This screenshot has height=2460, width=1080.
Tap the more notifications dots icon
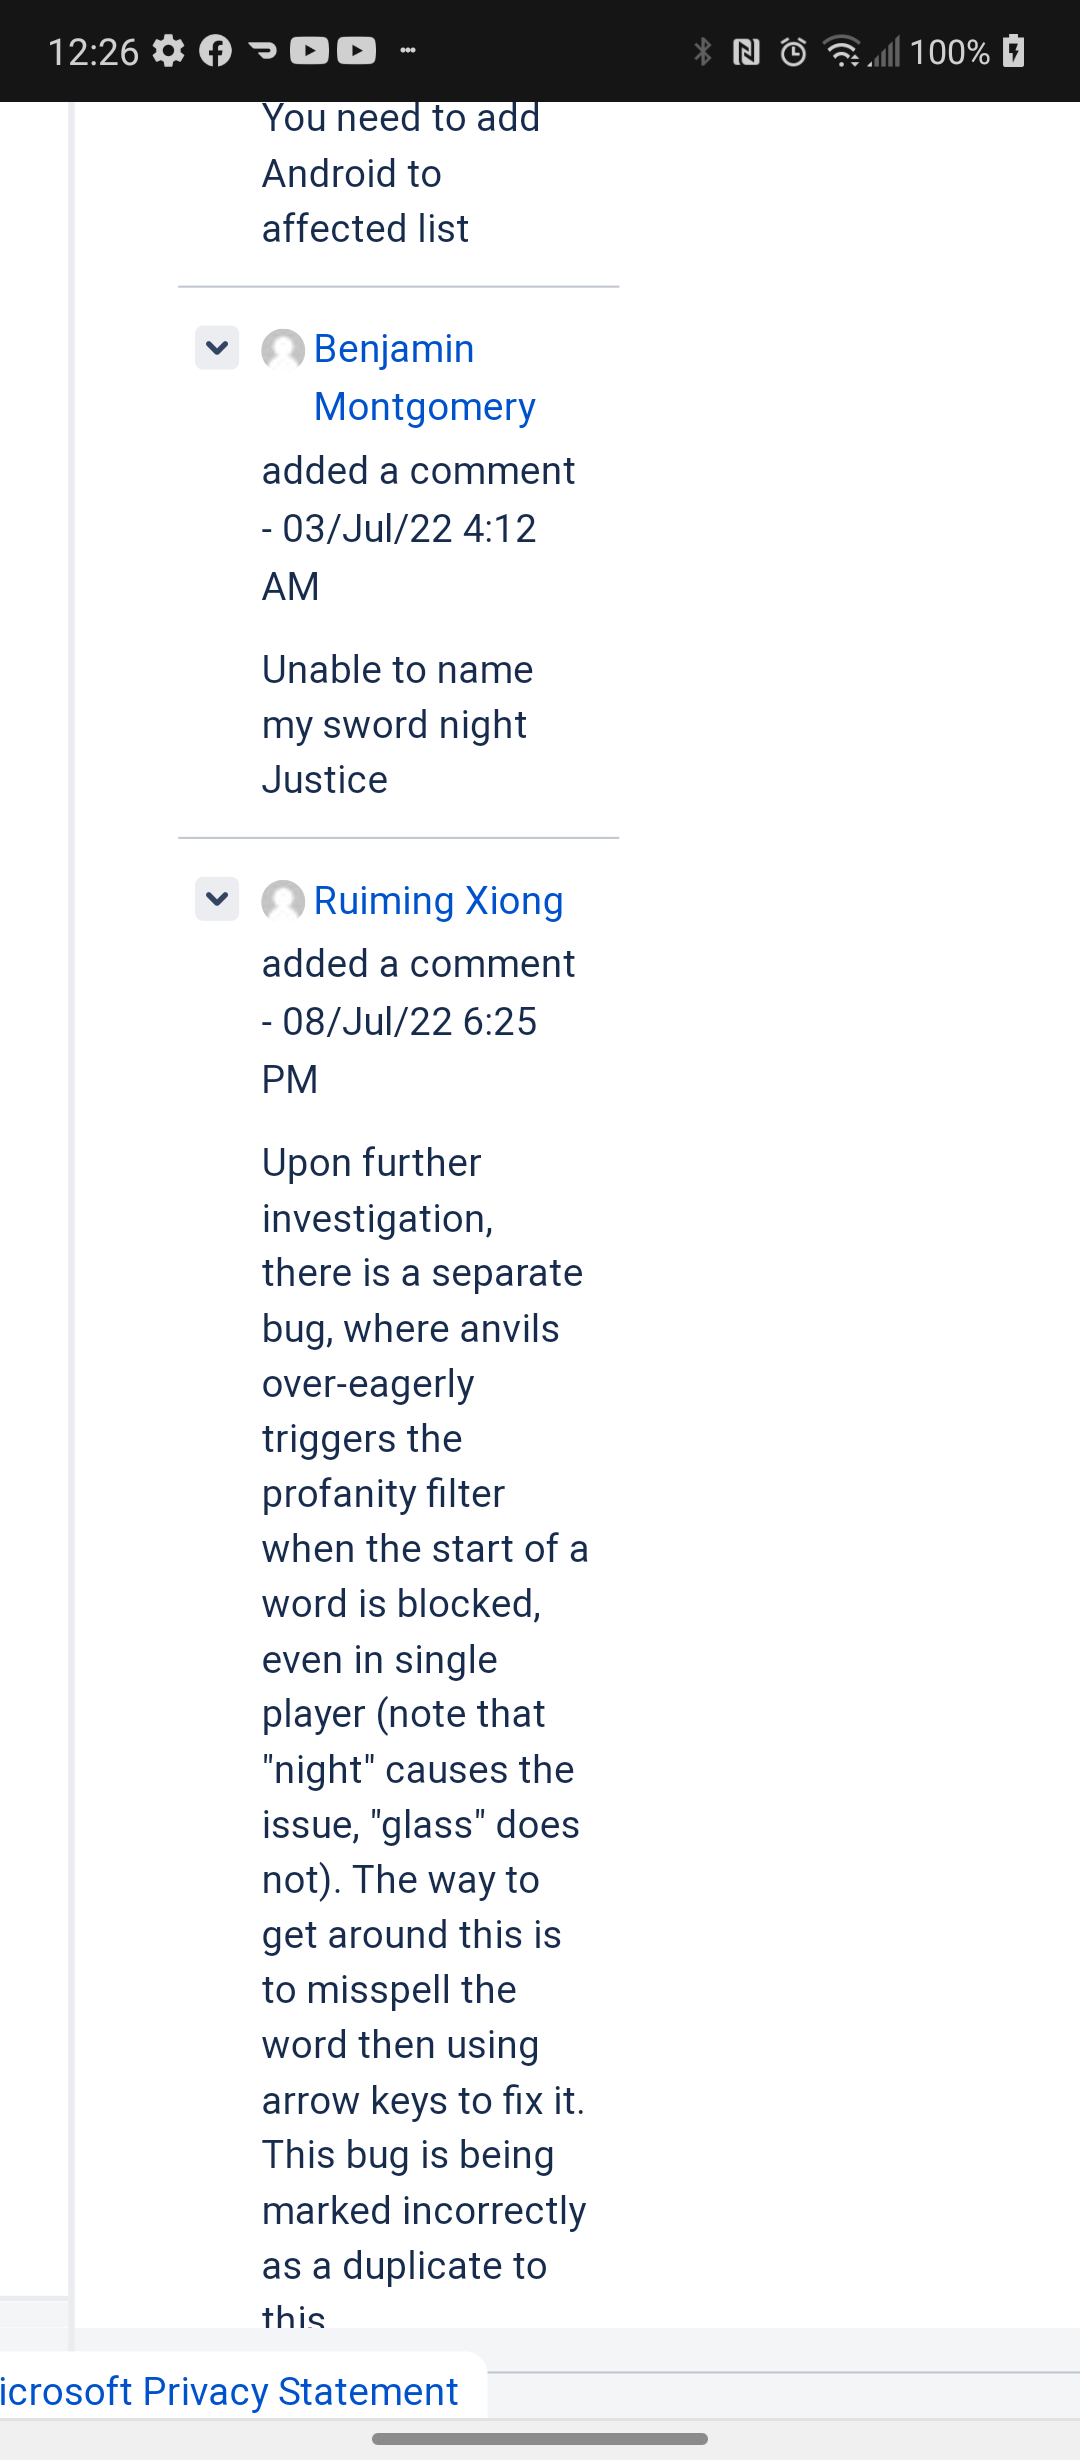click(x=408, y=51)
